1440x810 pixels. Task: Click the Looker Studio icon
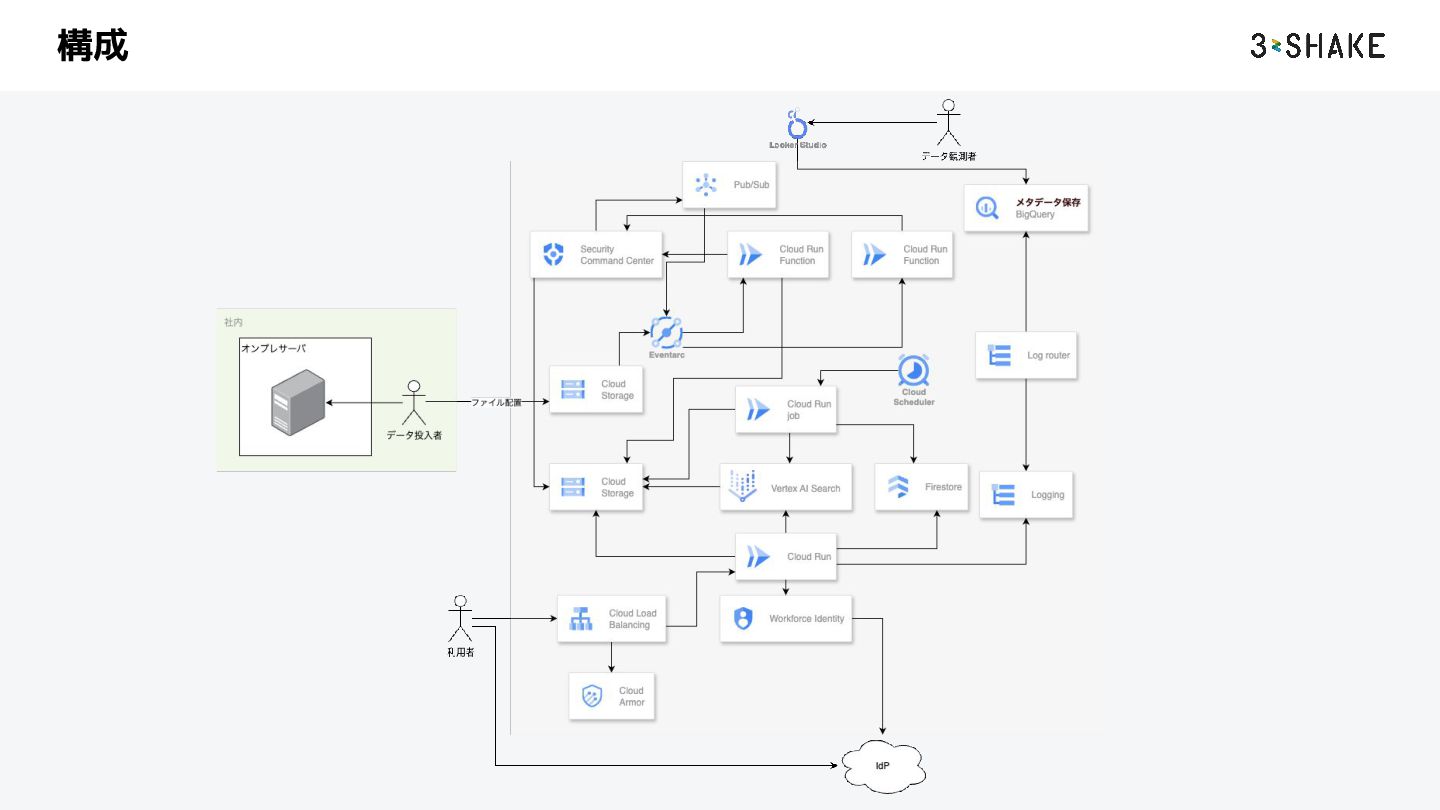tap(797, 124)
